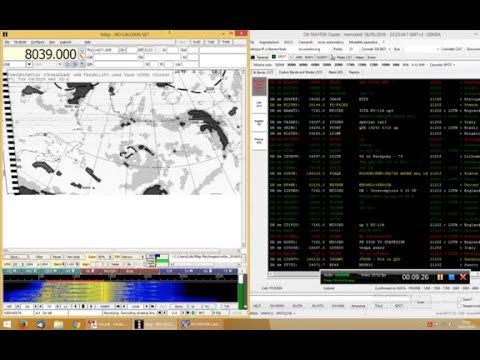This screenshot has height=360, width=480.
Task: Close the recorder overlay with the red X
Action: (463, 277)
